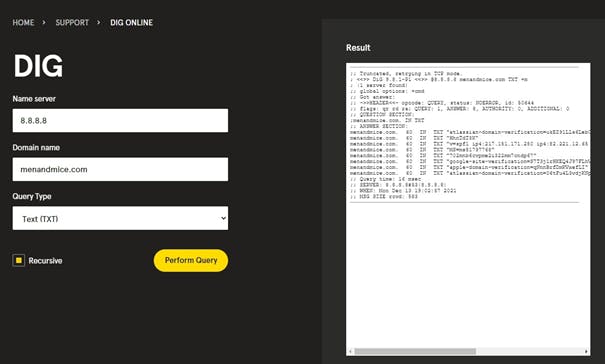Open the Query Type dropdown
This screenshot has width=605, height=364.
point(120,218)
